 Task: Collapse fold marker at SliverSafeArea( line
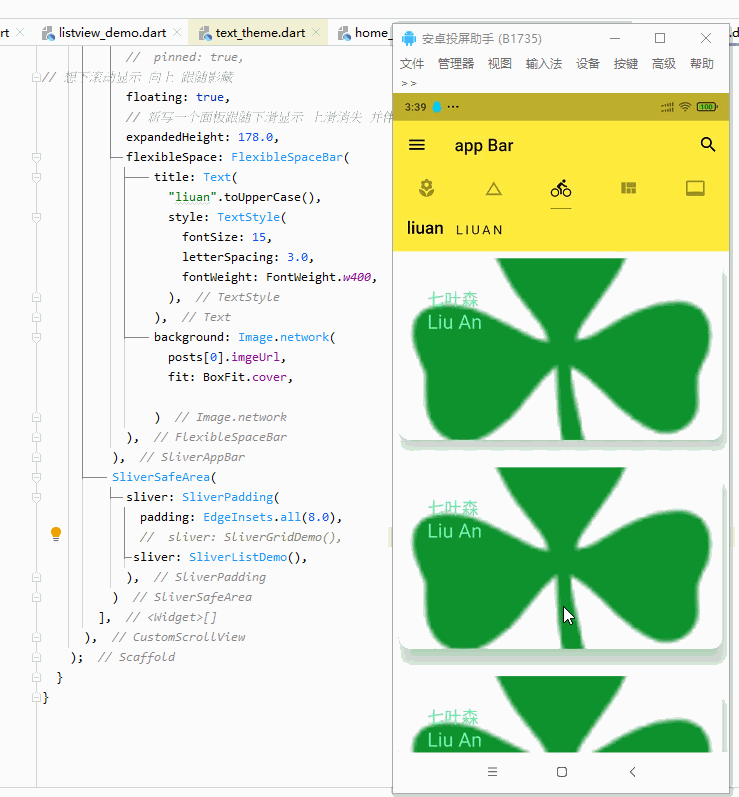pos(36,477)
